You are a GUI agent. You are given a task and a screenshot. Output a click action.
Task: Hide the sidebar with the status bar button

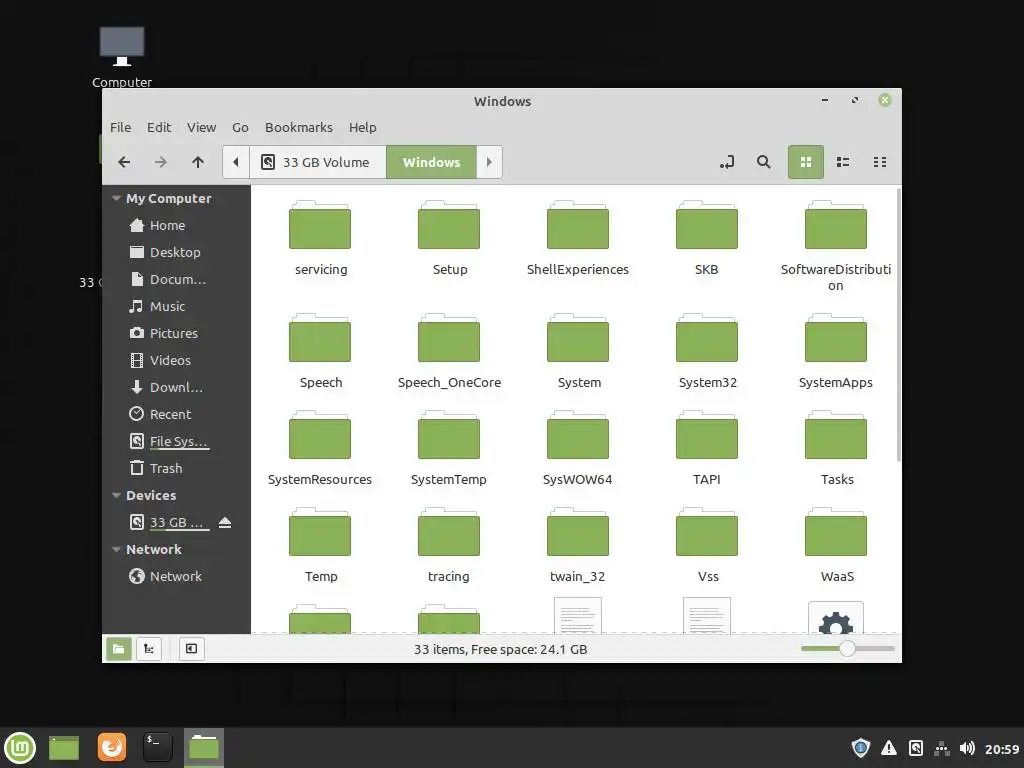click(x=191, y=649)
